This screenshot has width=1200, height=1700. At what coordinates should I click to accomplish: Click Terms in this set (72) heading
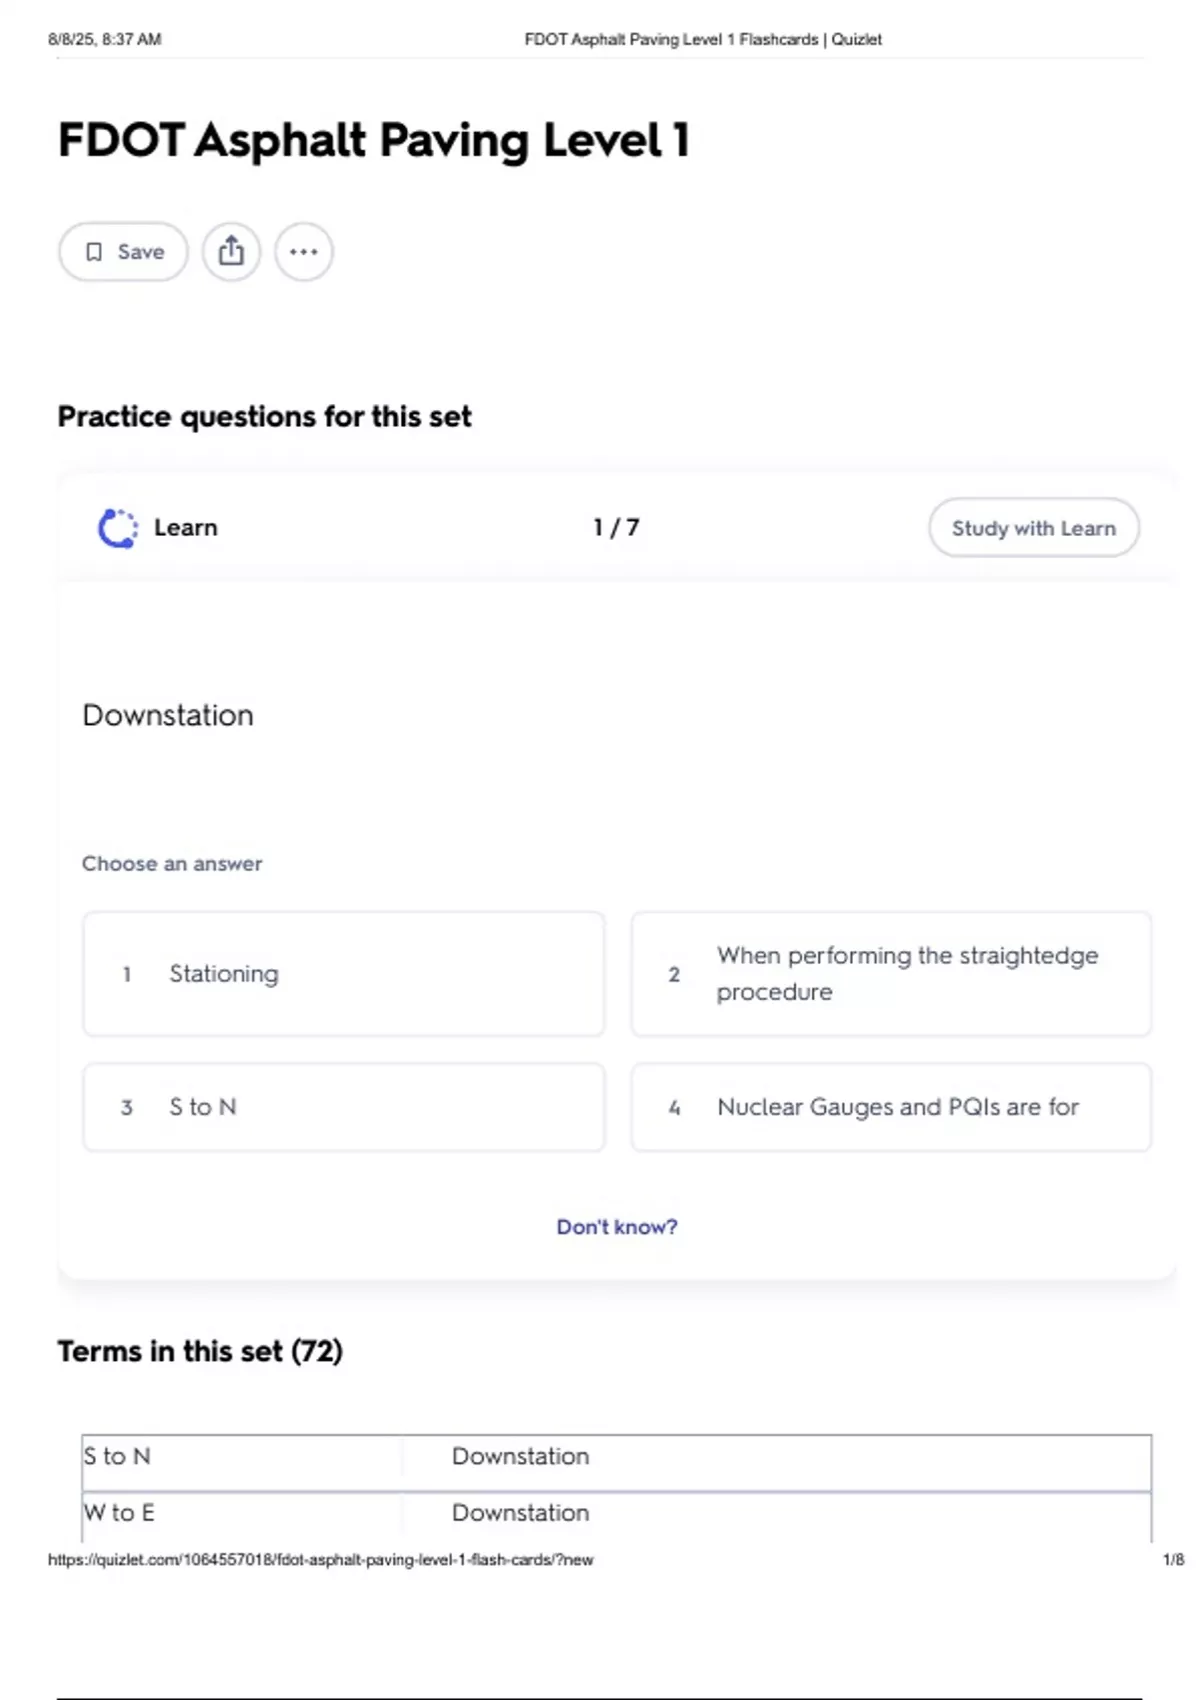pos(200,1351)
